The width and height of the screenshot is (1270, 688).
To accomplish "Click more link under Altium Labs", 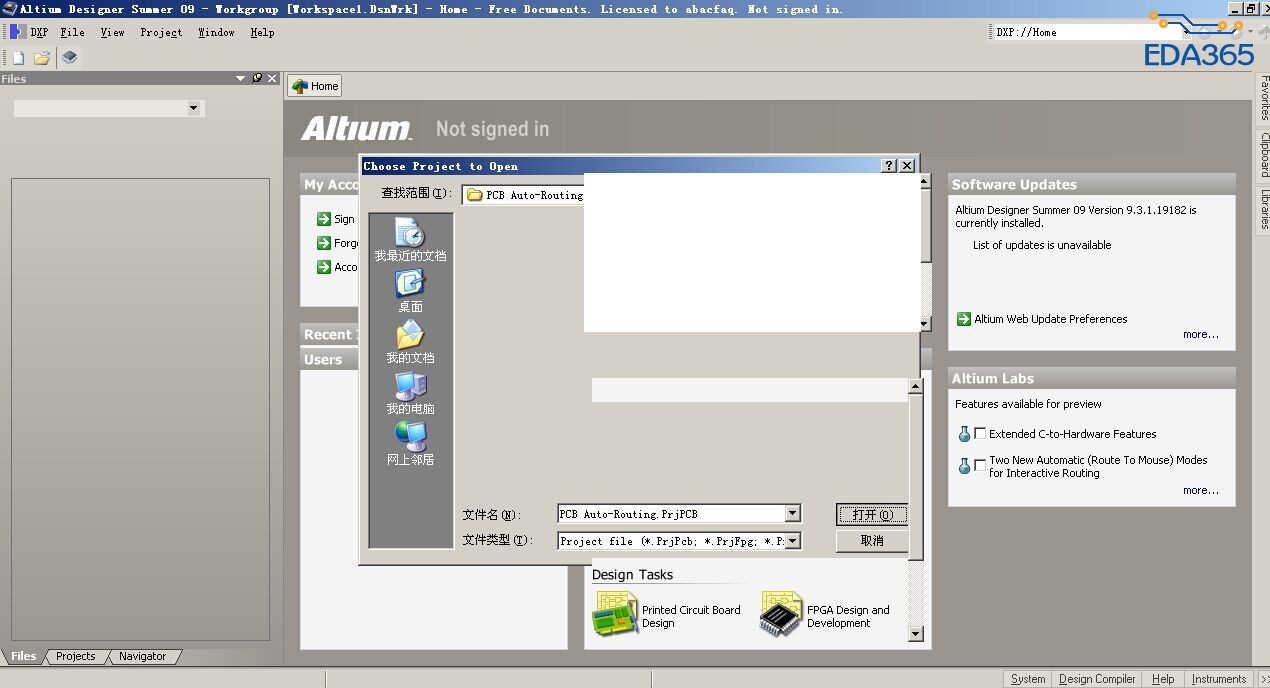I will (1200, 491).
